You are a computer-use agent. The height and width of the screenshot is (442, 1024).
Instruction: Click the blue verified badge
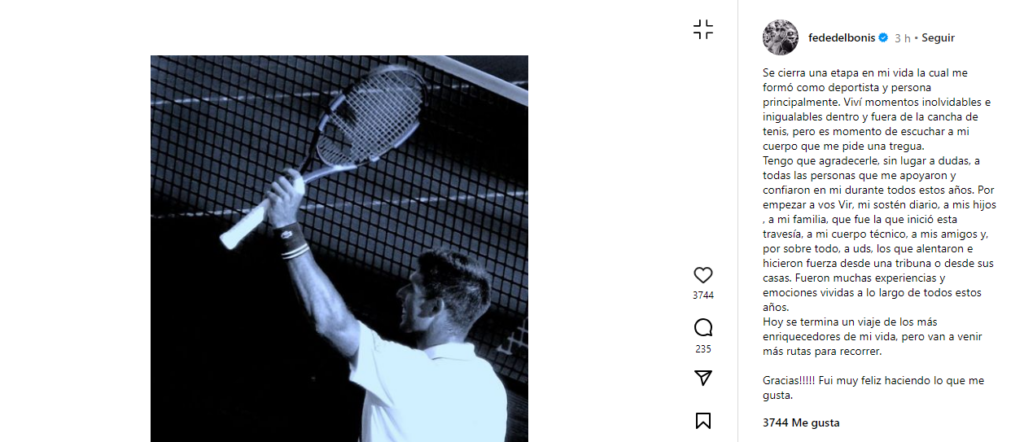[x=883, y=38]
